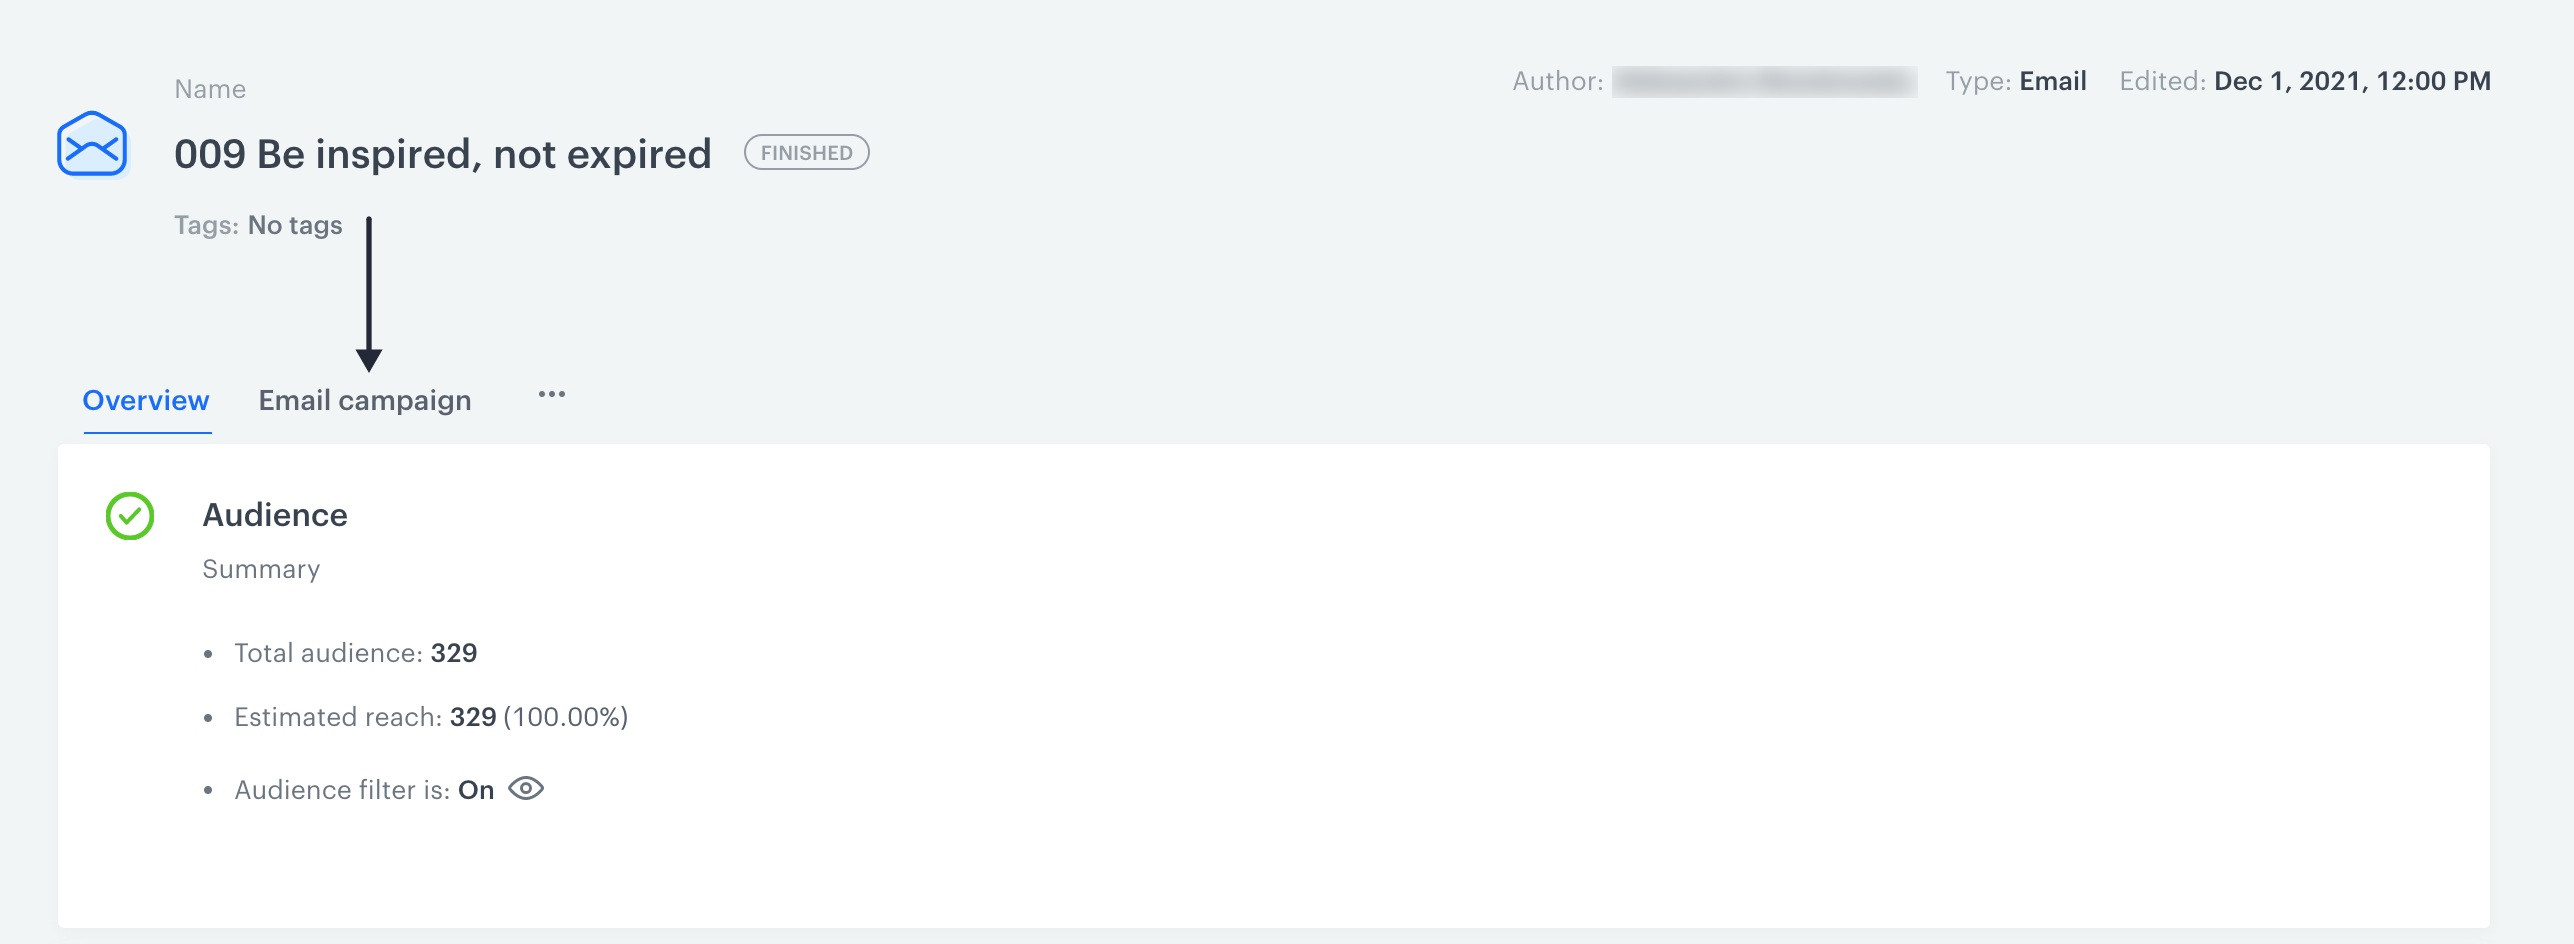Screen dimensions: 2574x944
Task: Click the campaign name 009 Be inspired, not expired
Action: [x=442, y=153]
